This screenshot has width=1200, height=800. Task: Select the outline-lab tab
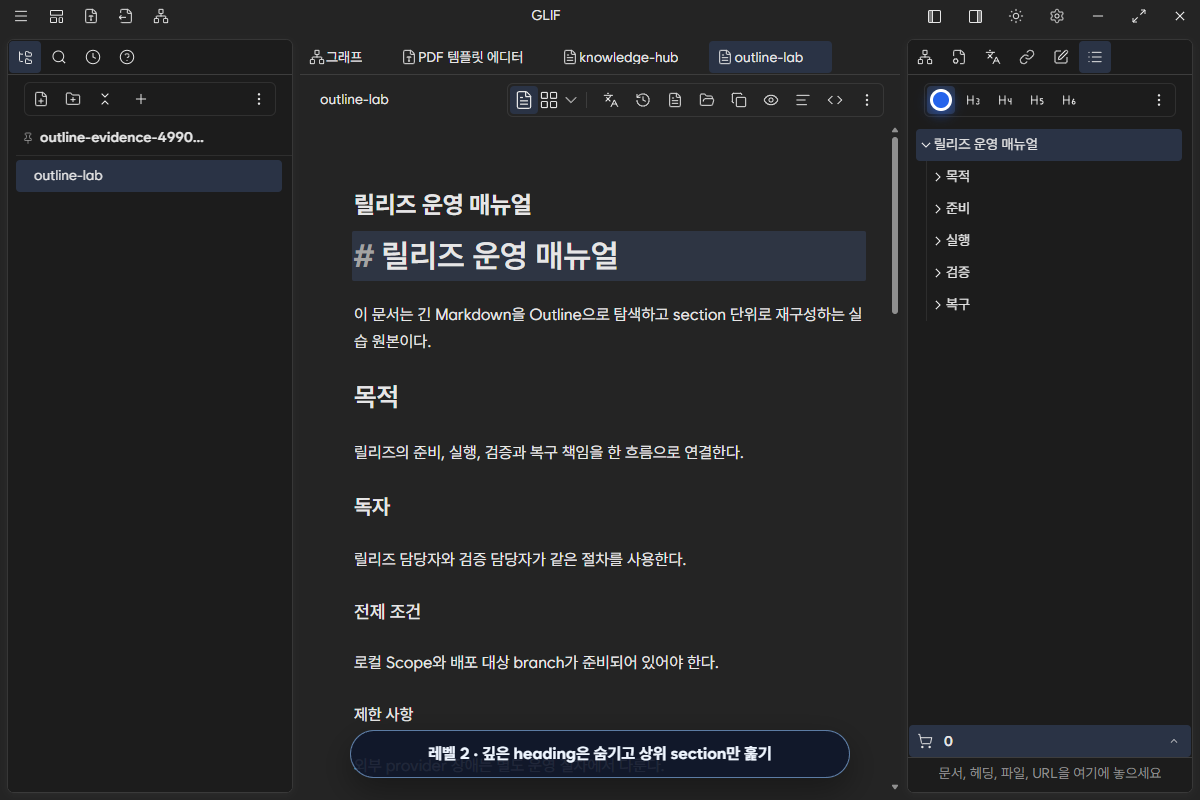click(x=770, y=57)
